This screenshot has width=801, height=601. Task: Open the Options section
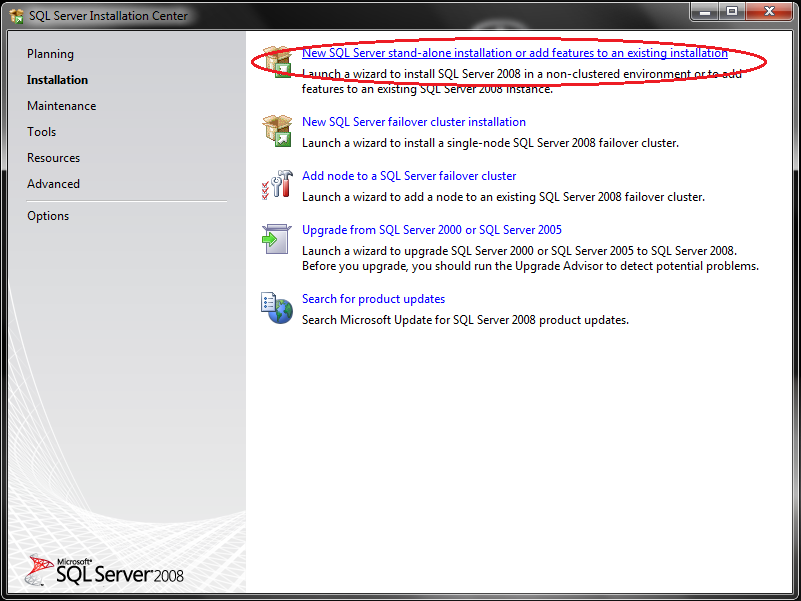pos(48,216)
